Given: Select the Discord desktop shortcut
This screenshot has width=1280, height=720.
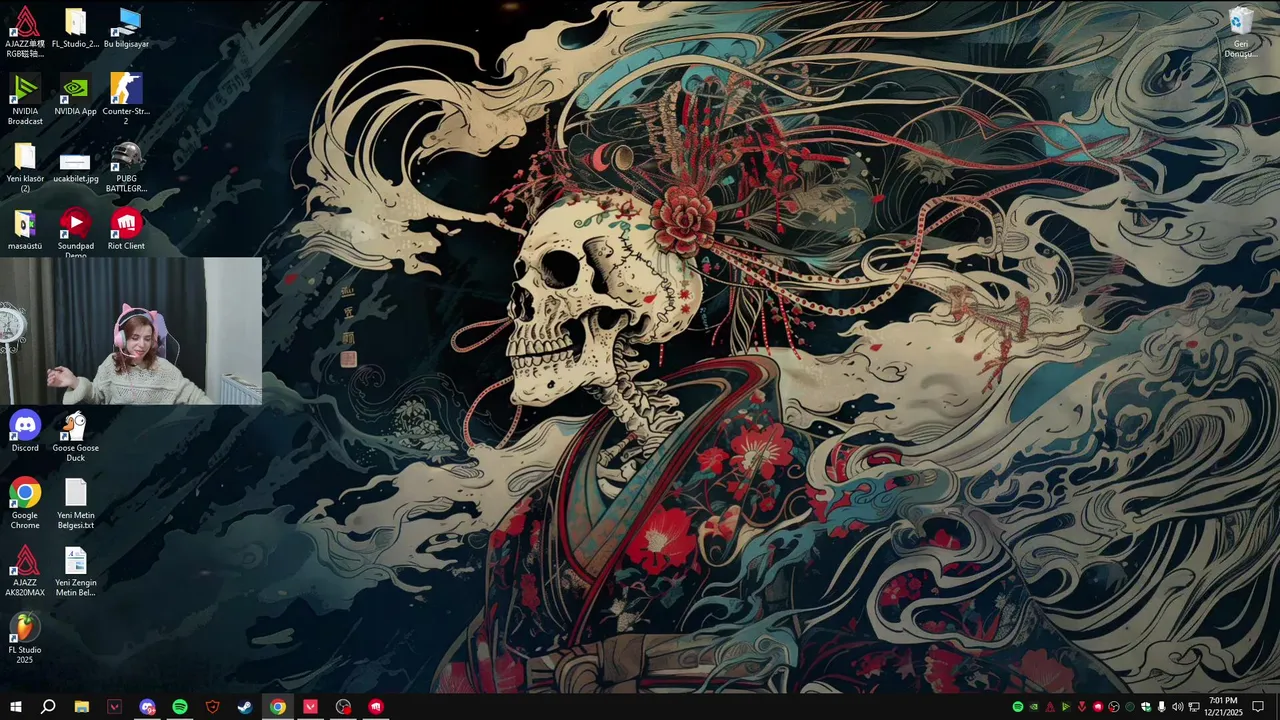Looking at the screenshot, I should (25, 432).
